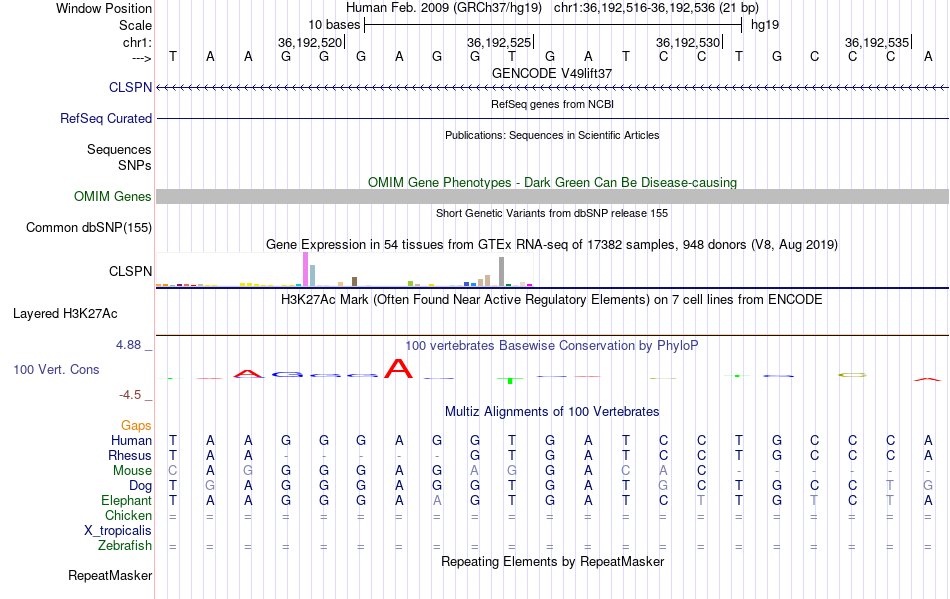Screen dimensions: 950x599
Task: Select the Human species row label
Action: tap(131, 440)
